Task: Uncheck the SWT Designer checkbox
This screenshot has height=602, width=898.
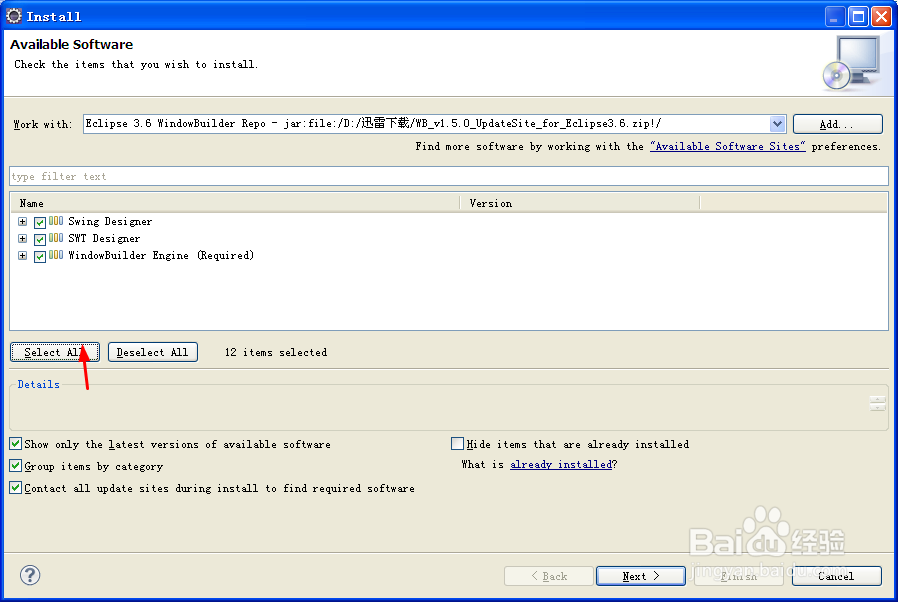Action: point(40,239)
